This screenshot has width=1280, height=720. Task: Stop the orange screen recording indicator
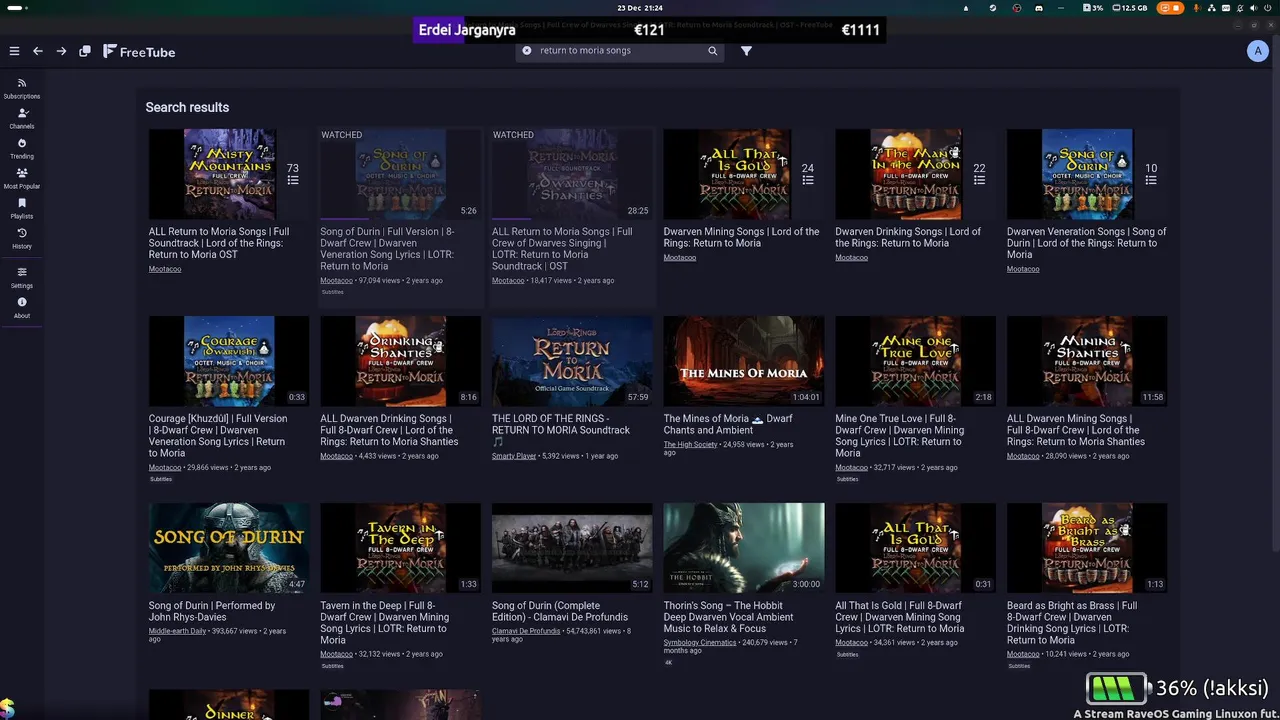coord(1170,8)
